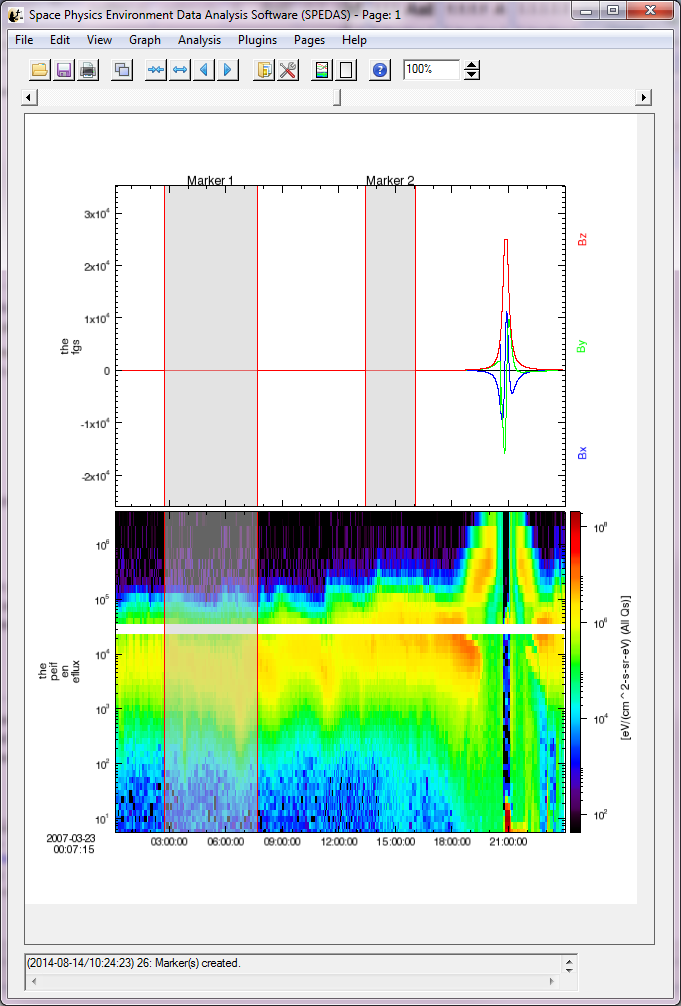Click the Print icon in toolbar
This screenshot has width=681, height=1006.
(x=88, y=70)
